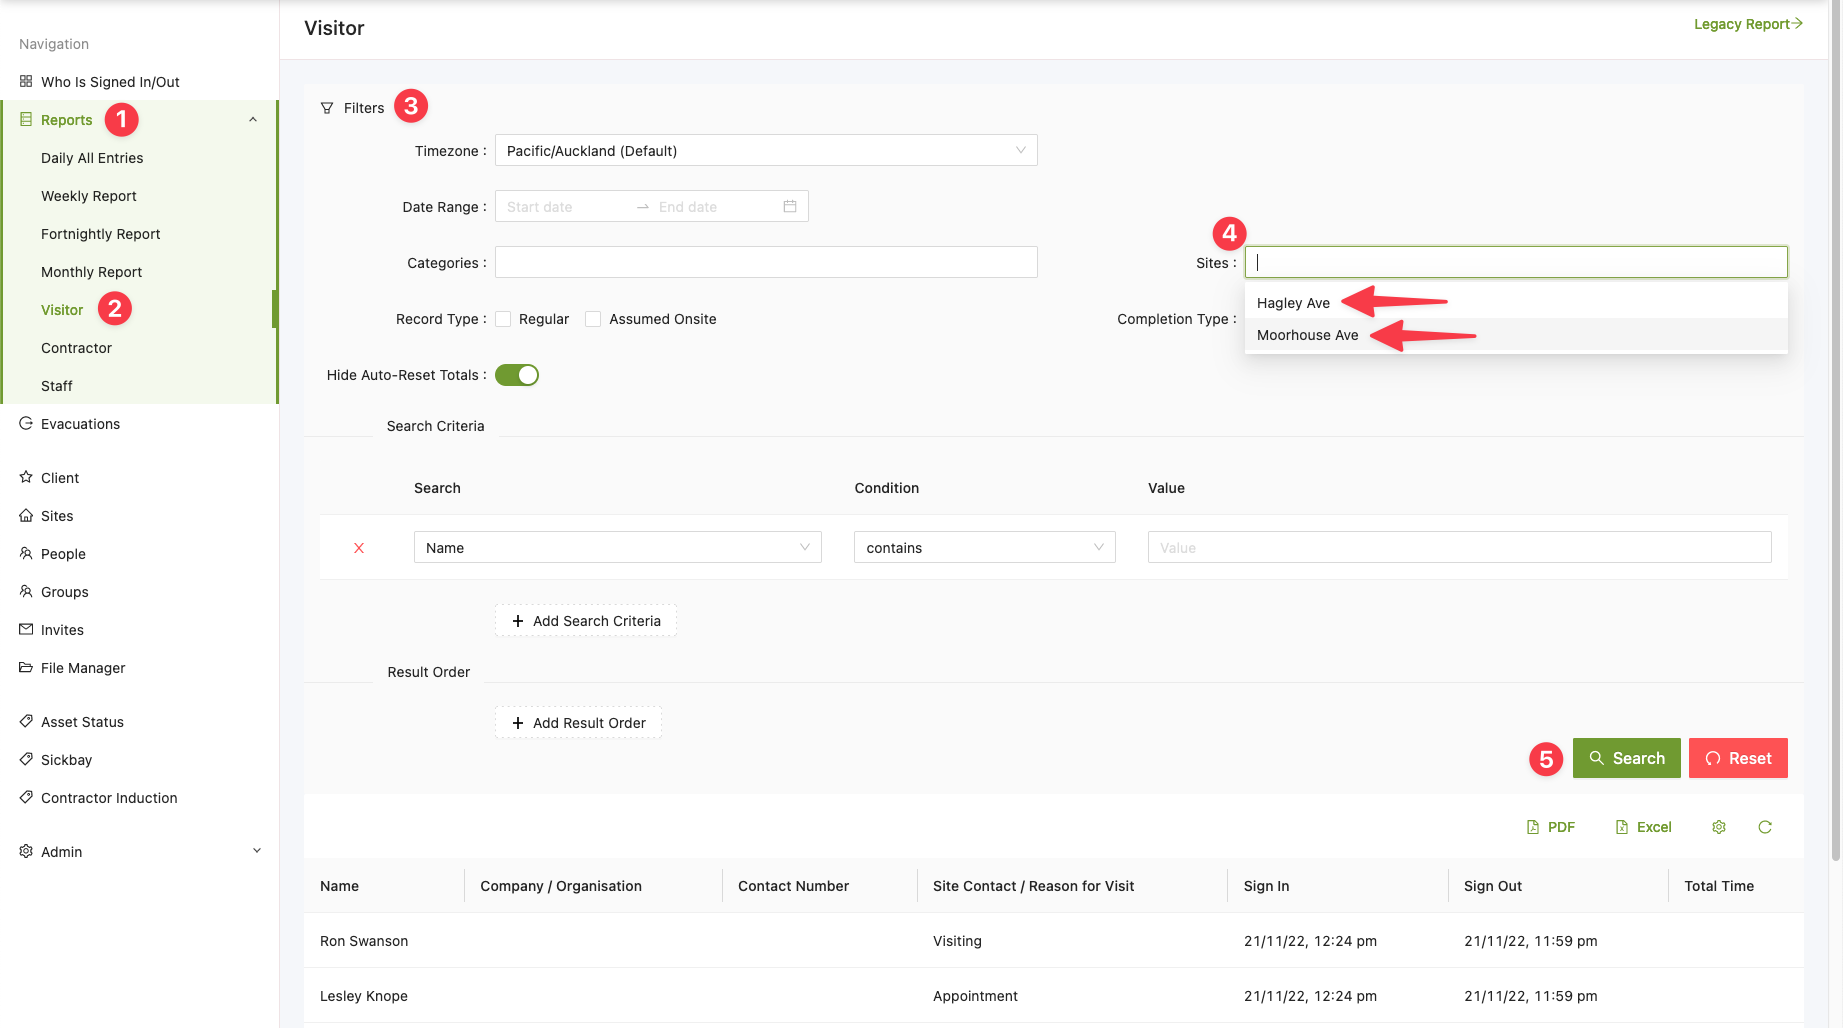Open the Contractor report
The width and height of the screenshot is (1843, 1028).
(x=76, y=348)
